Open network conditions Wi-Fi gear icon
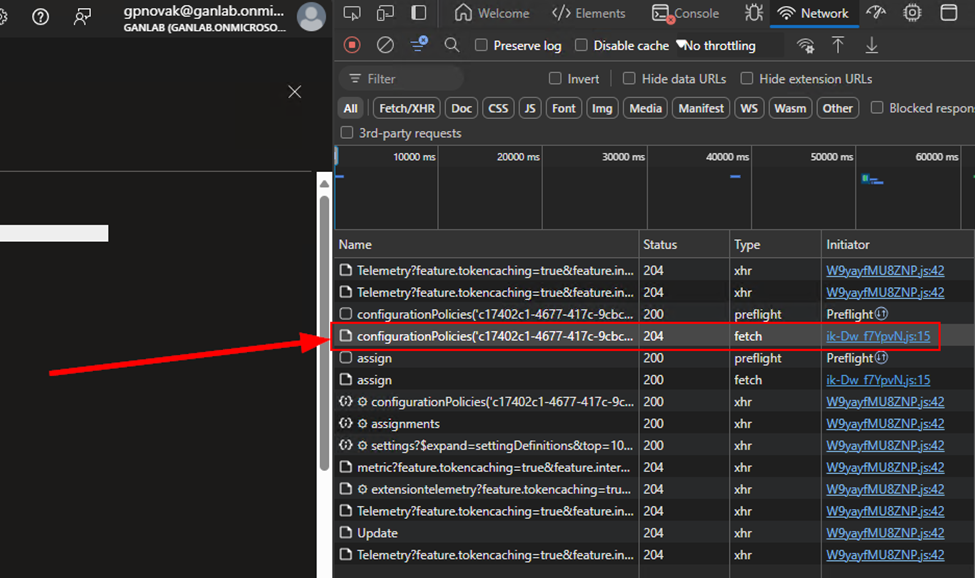This screenshot has height=578, width=975. 805,46
